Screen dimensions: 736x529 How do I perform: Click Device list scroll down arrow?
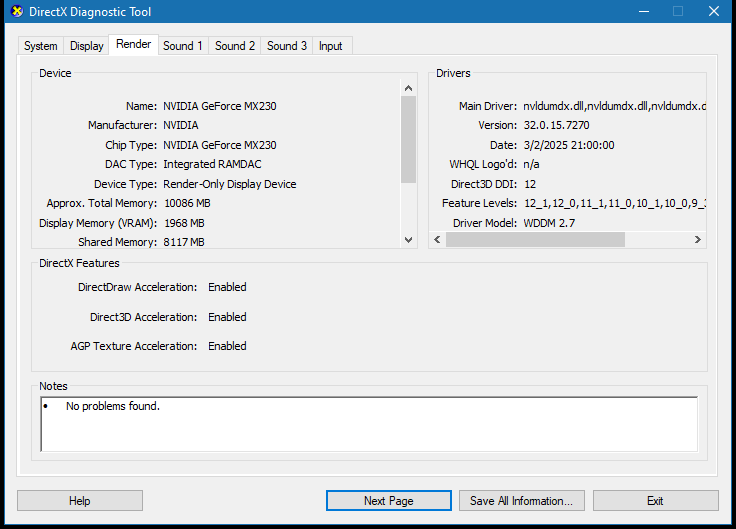(x=408, y=240)
